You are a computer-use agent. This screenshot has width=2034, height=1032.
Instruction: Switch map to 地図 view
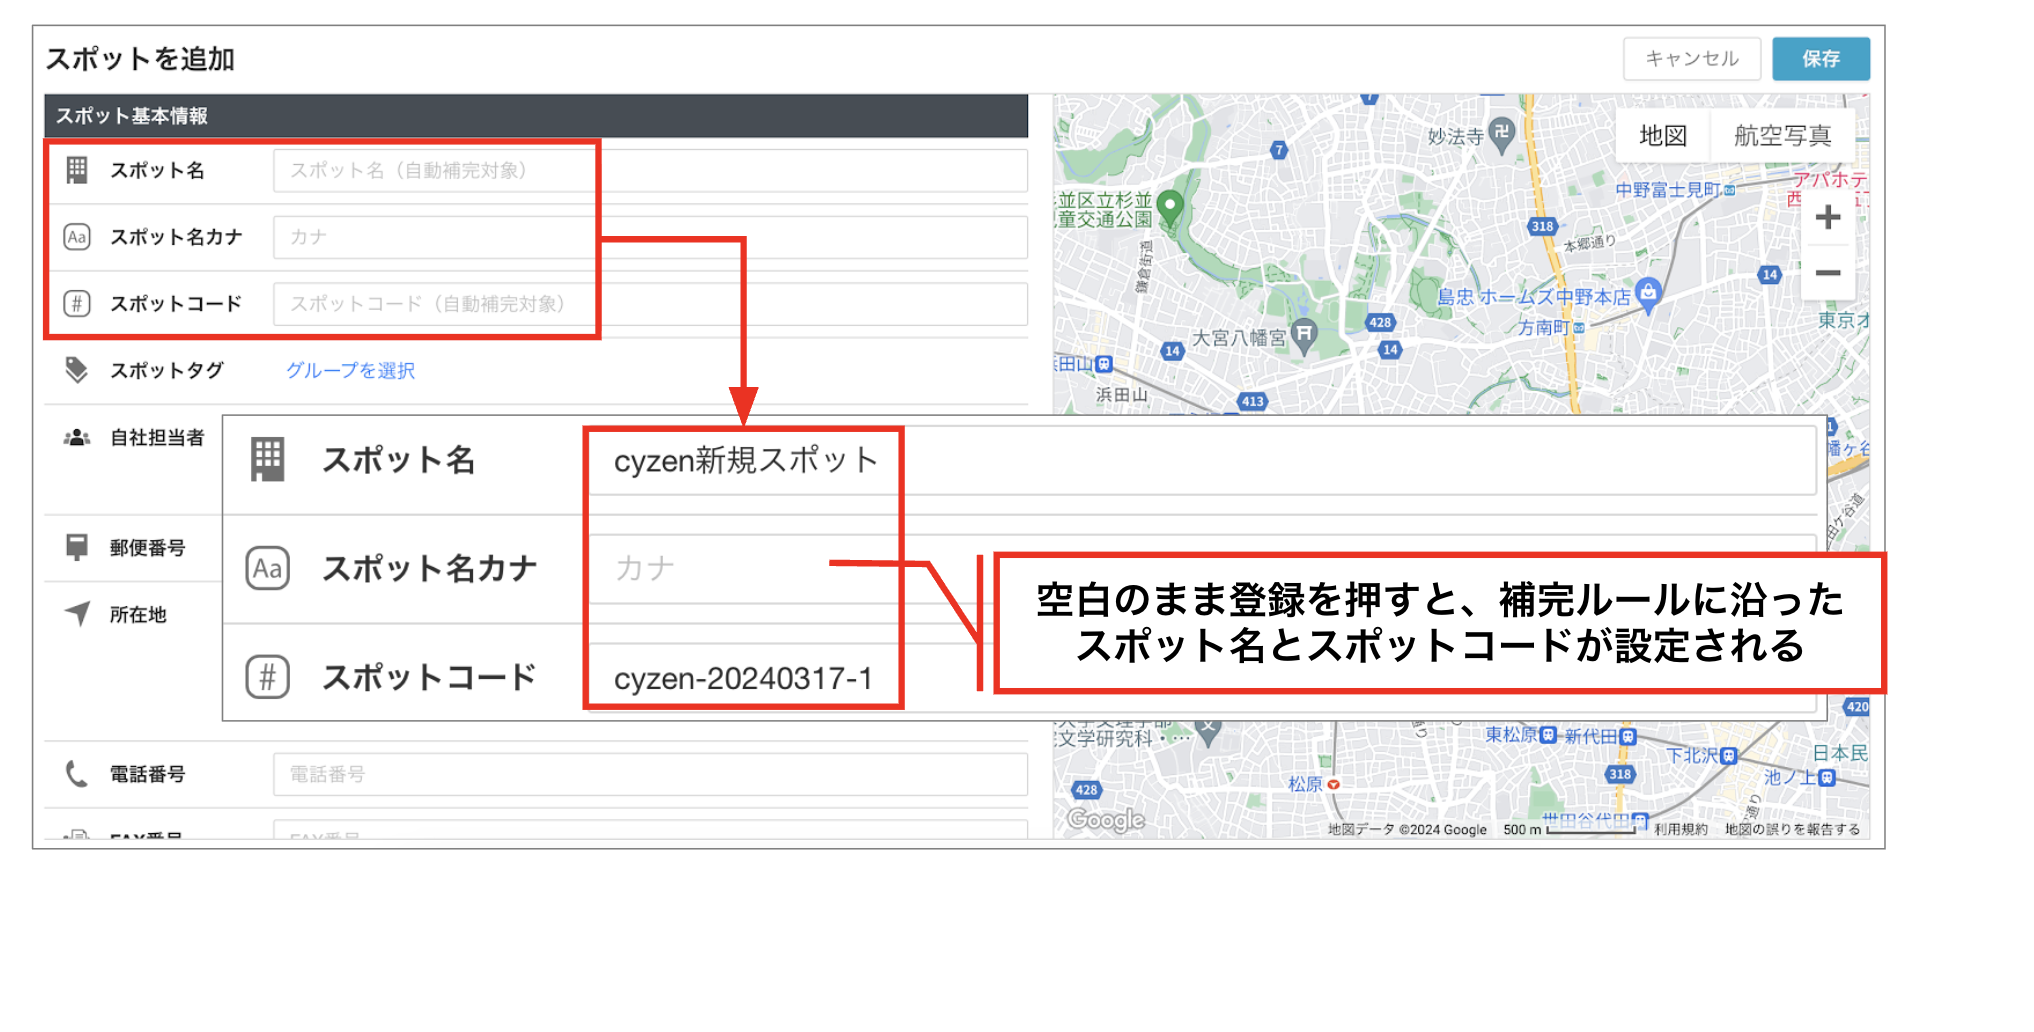[x=1663, y=136]
